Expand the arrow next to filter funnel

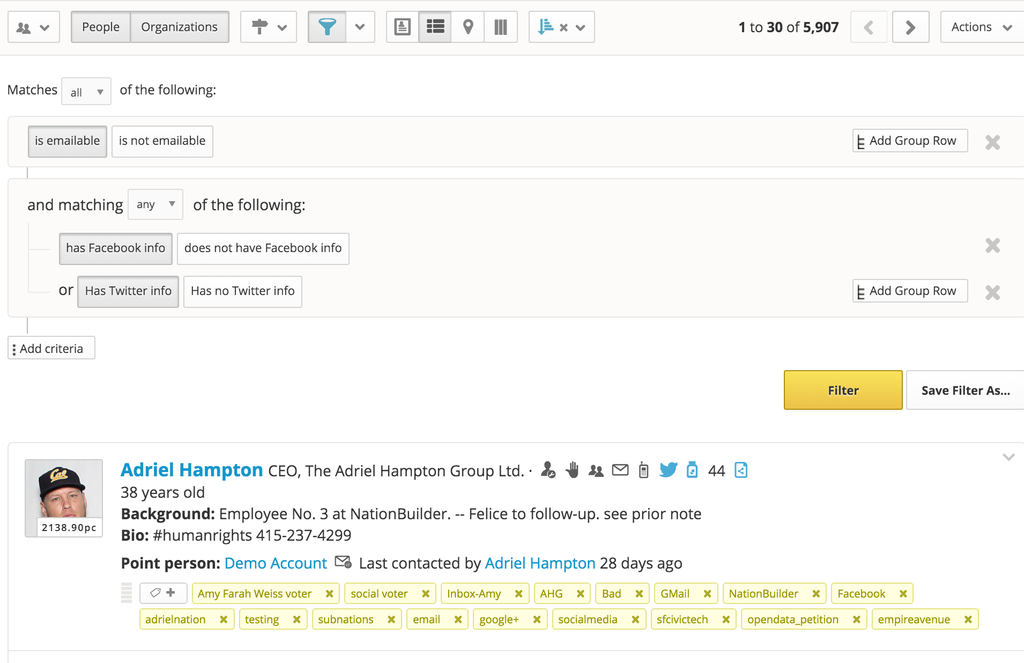360,27
